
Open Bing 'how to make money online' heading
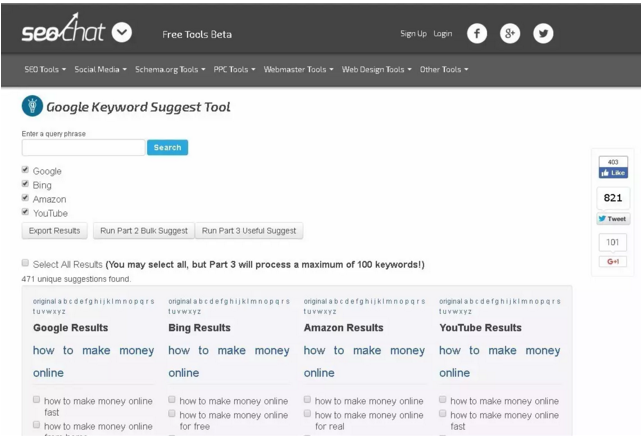click(x=229, y=361)
